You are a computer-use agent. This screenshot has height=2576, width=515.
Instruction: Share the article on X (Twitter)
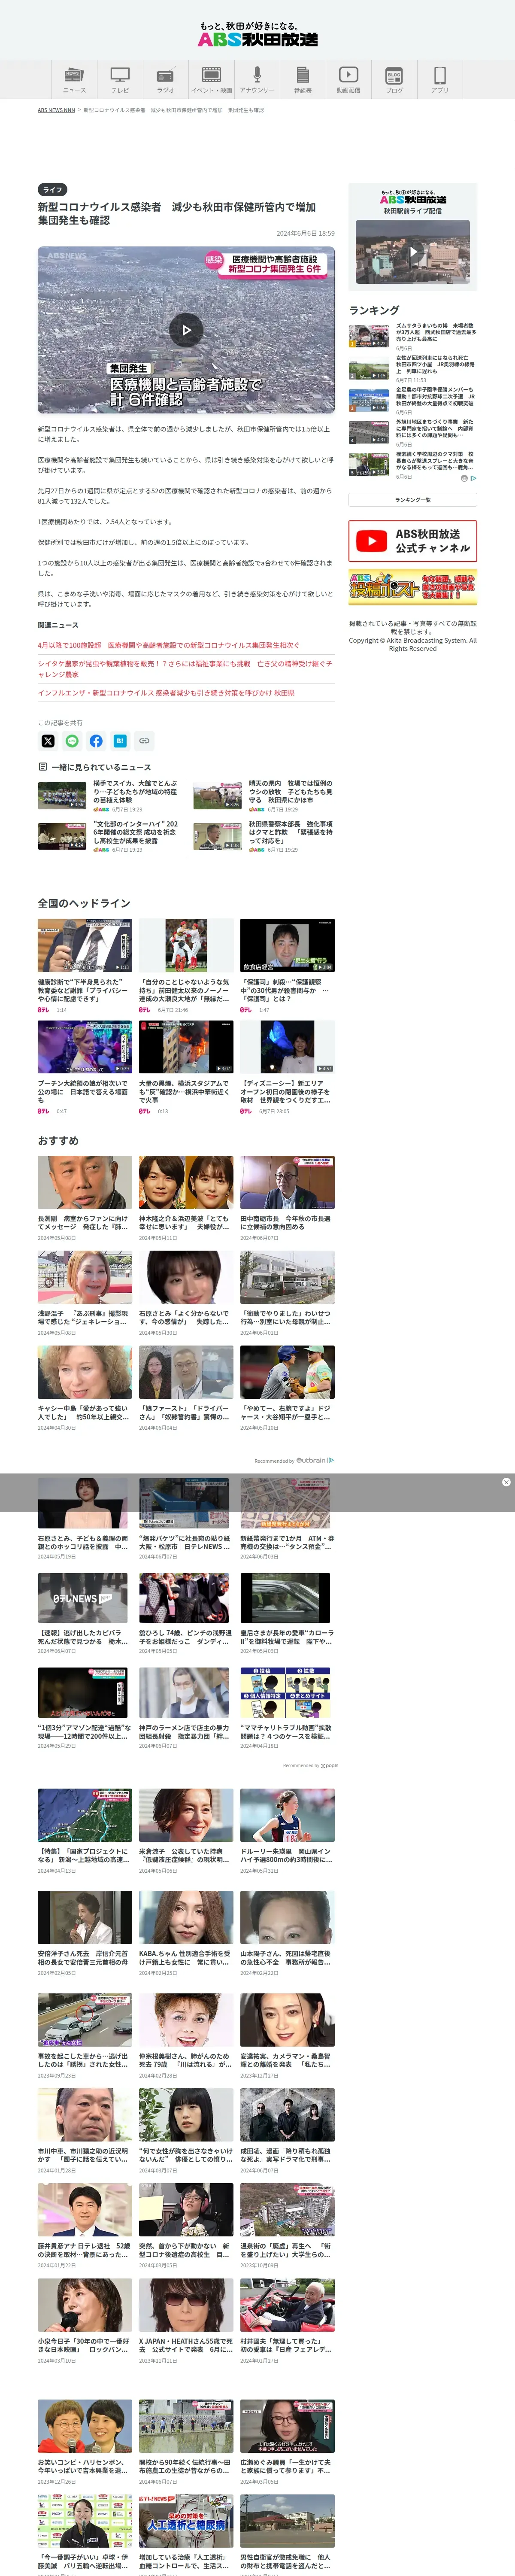coord(47,741)
